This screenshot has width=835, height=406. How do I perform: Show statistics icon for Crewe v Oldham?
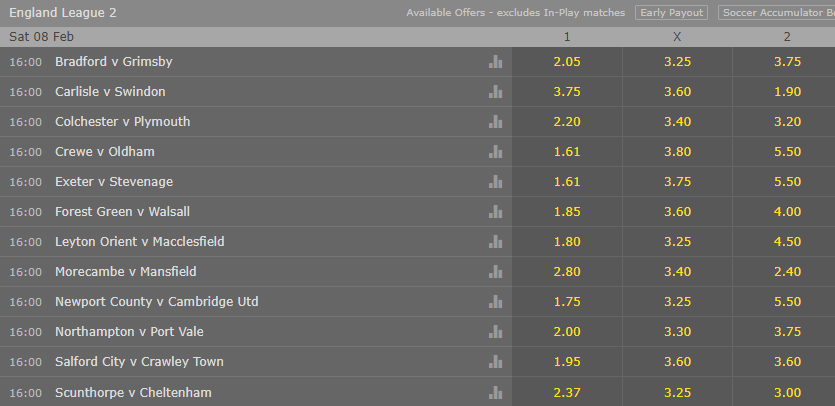[495, 152]
